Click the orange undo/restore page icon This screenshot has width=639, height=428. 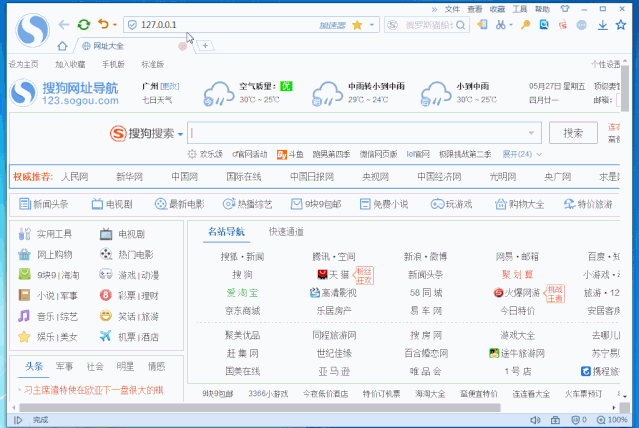tap(103, 24)
